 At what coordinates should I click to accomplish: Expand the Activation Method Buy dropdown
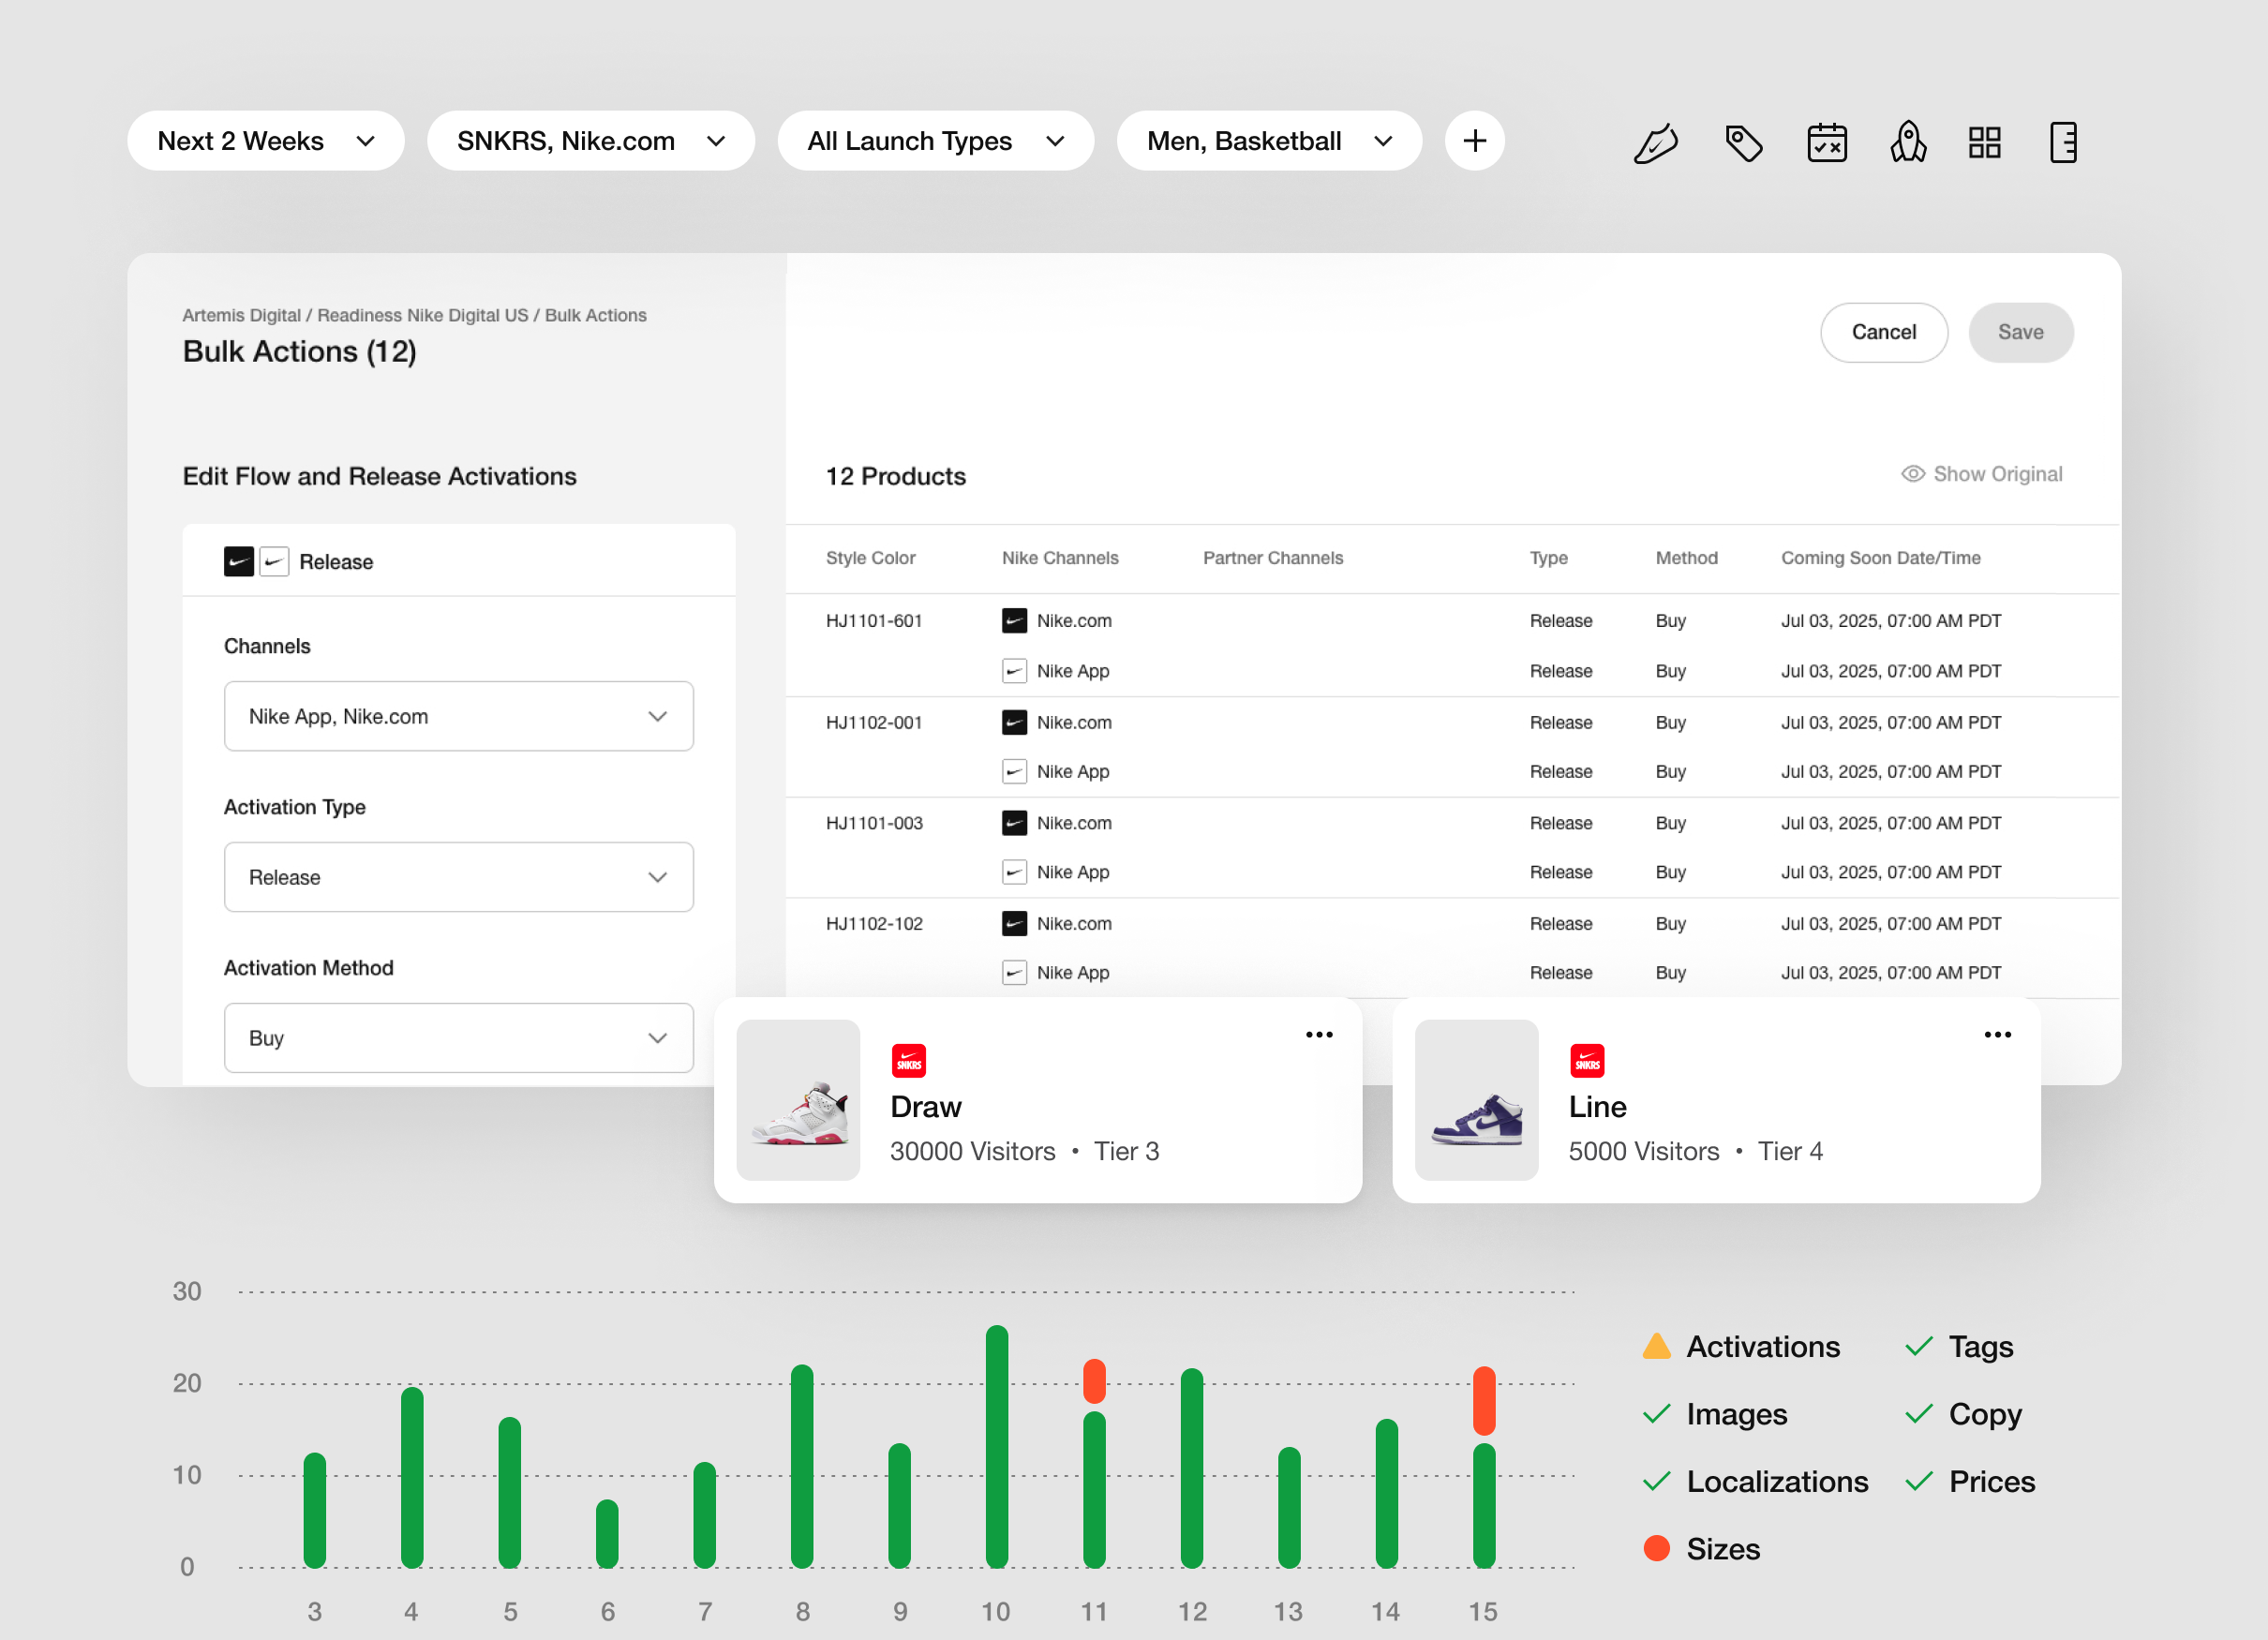459,1038
